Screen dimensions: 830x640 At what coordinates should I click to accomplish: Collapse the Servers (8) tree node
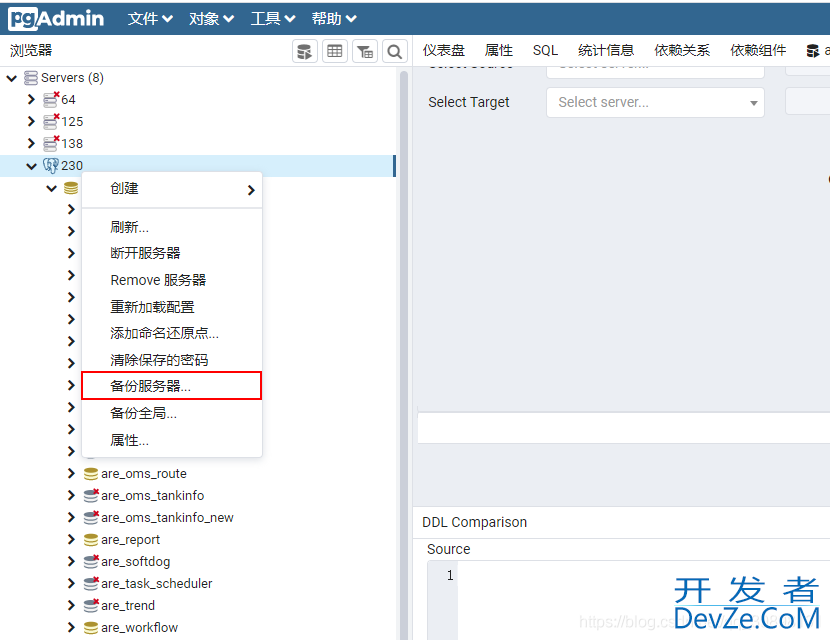pos(12,78)
